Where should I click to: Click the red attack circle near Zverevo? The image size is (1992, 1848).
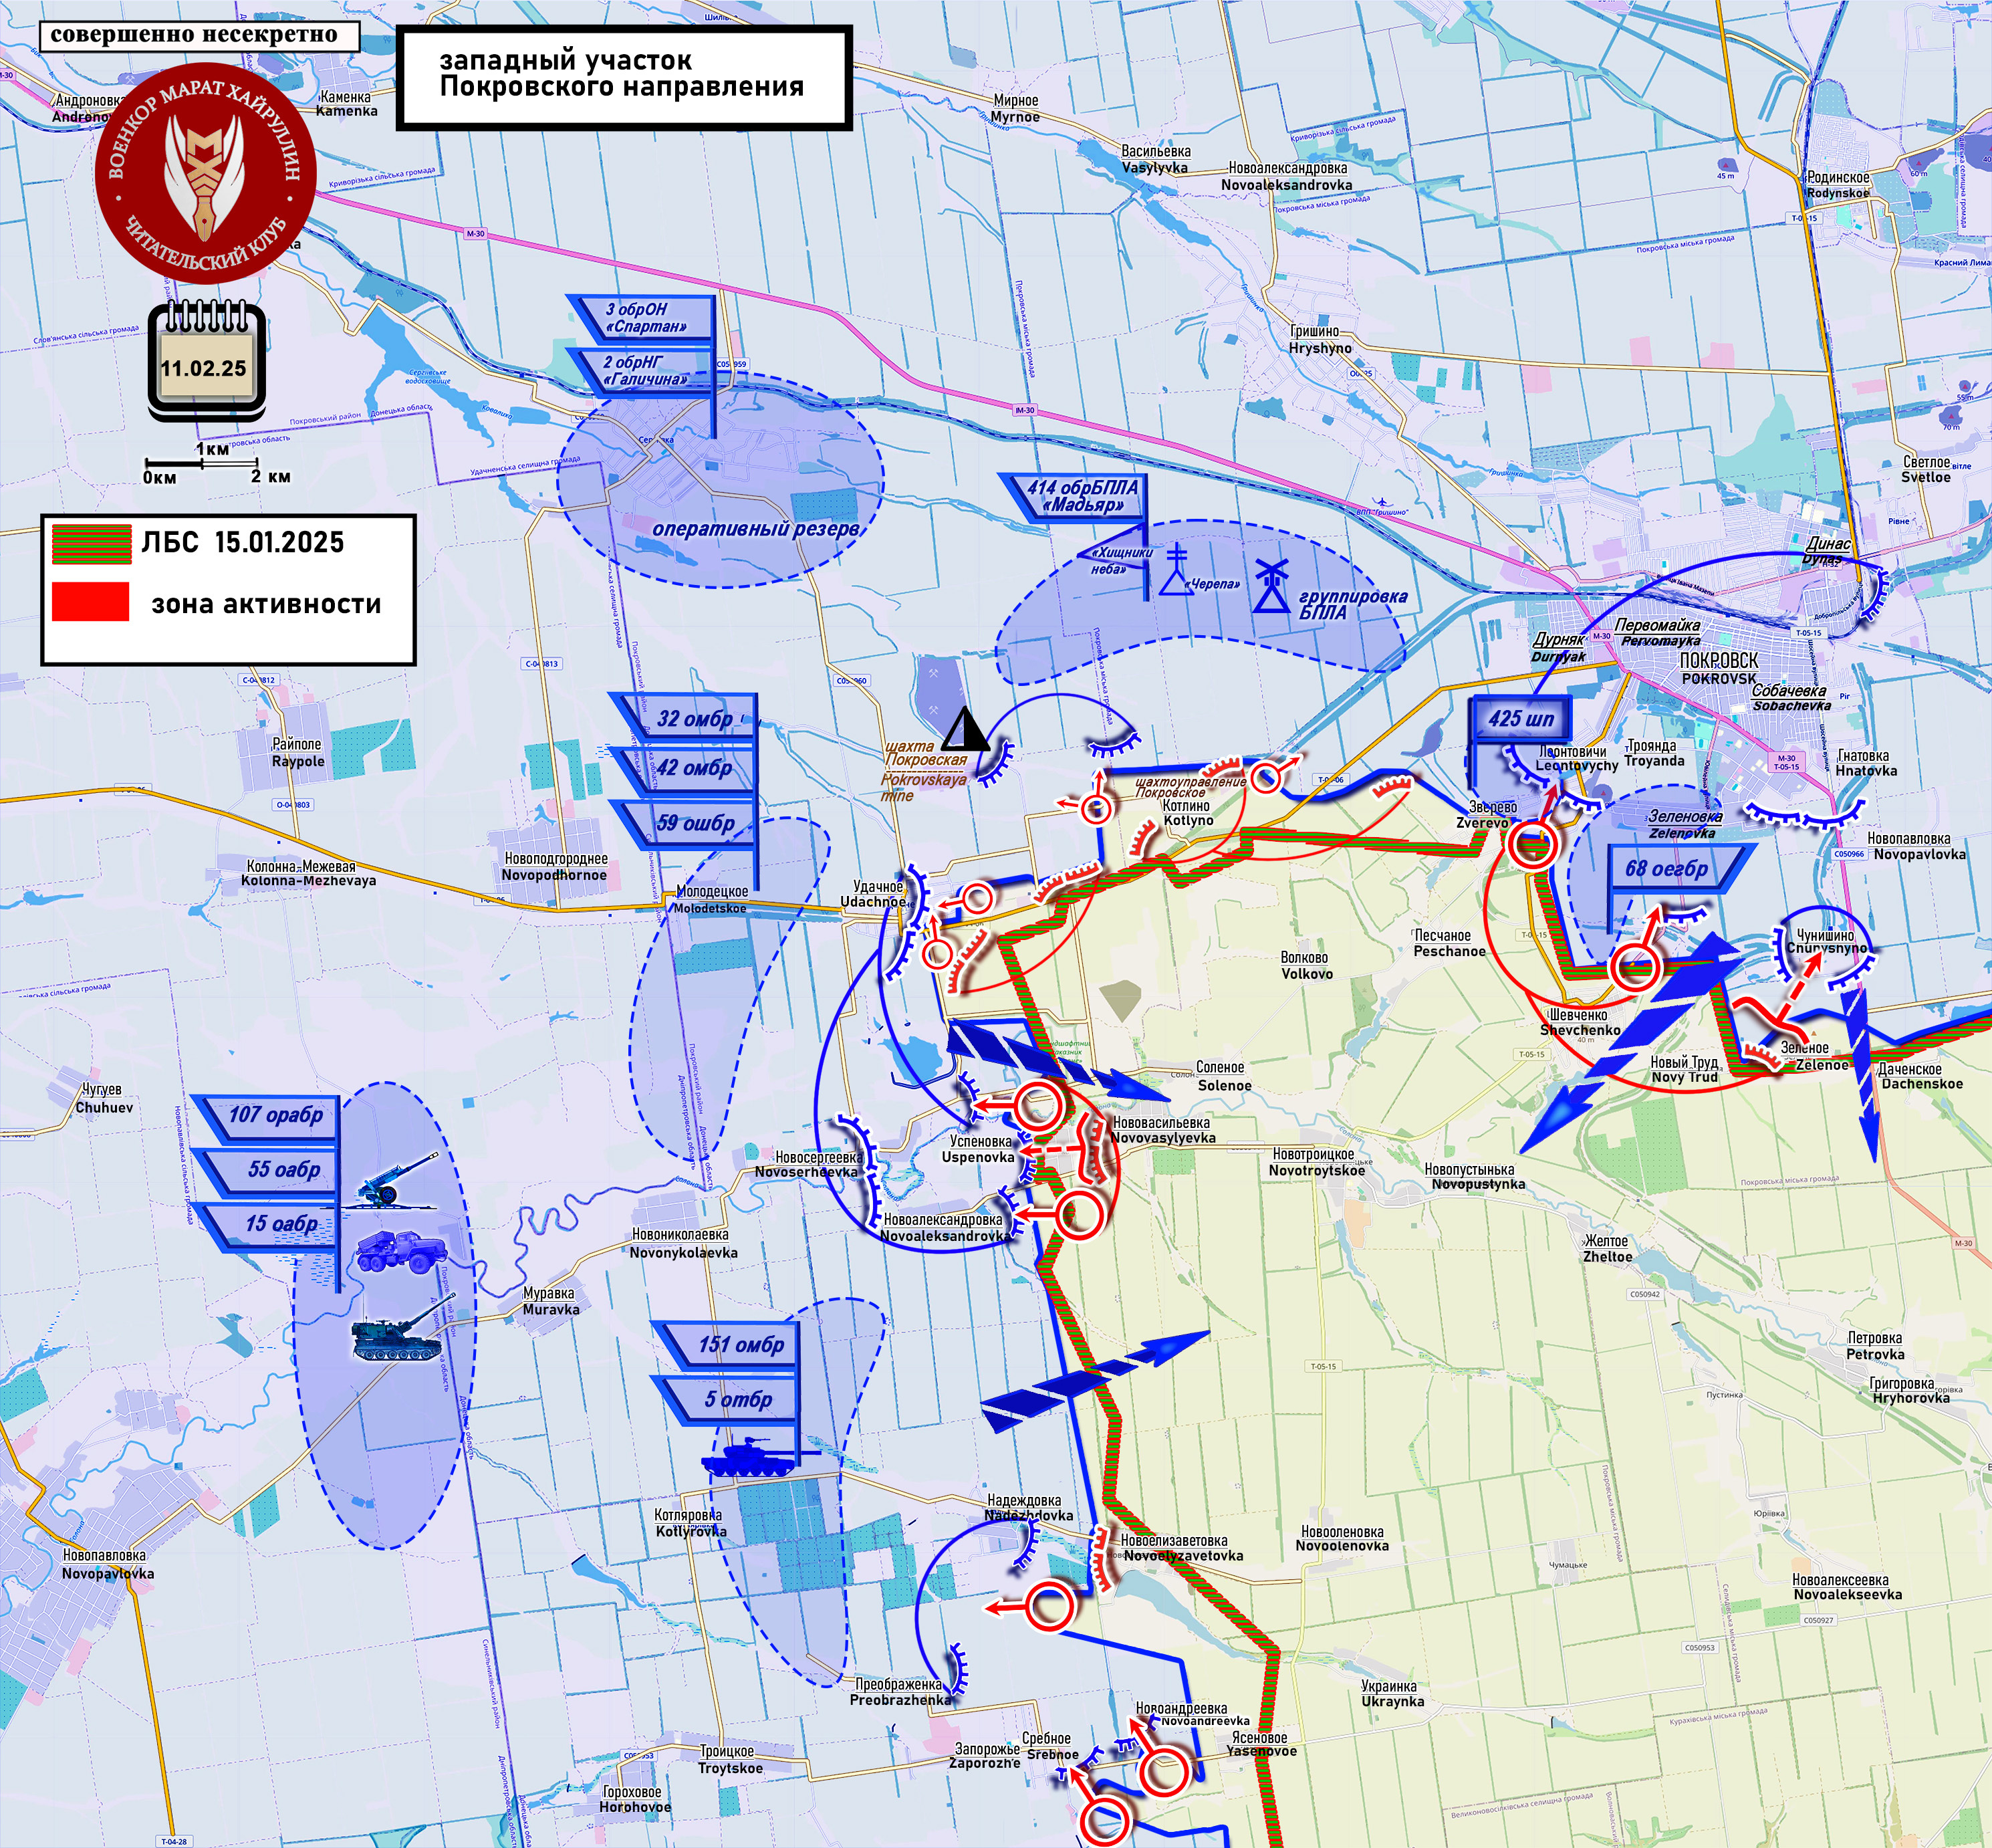(1533, 845)
